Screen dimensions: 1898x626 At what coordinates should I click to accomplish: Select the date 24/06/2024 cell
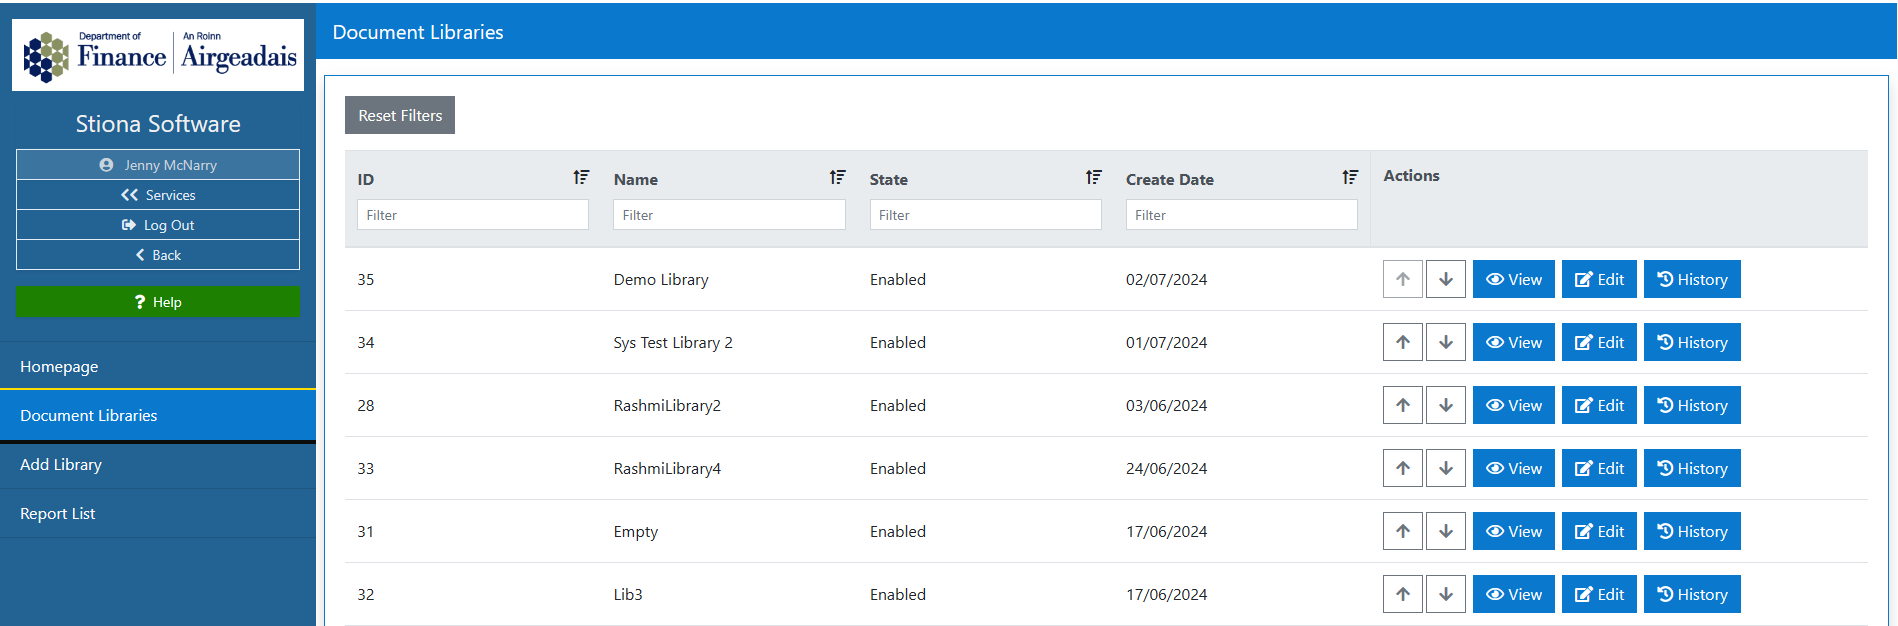(x=1166, y=468)
